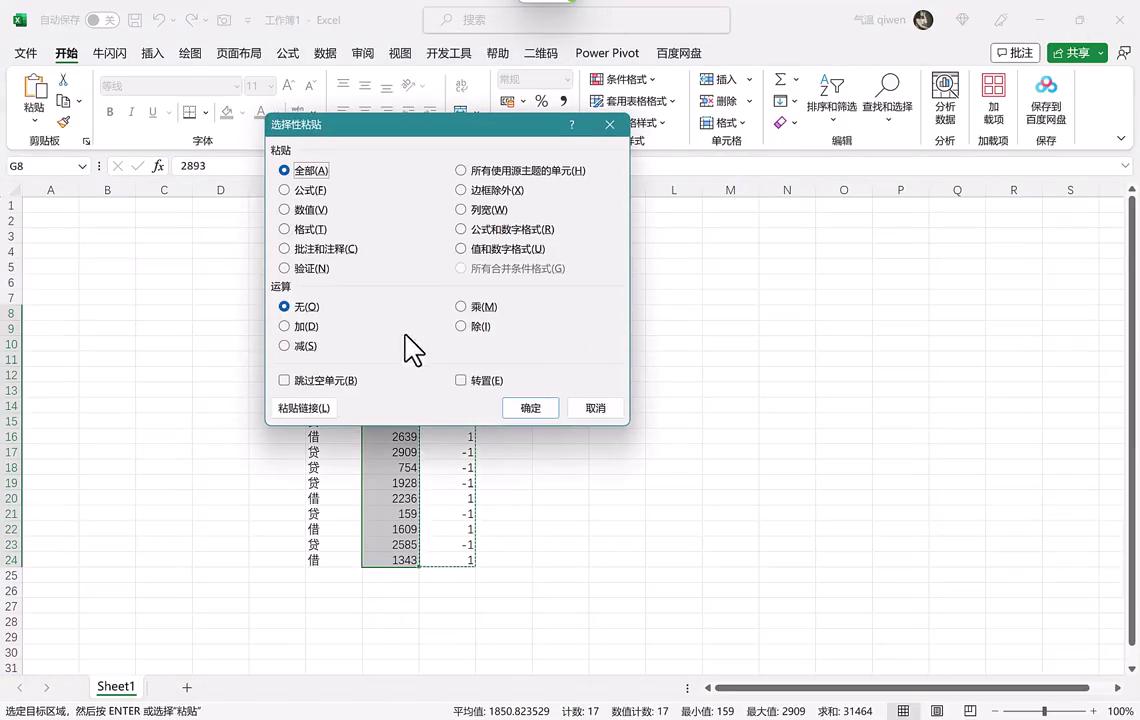Click the Save to Baidu Netdisk icon
This screenshot has height=720, width=1140.
[x=1046, y=95]
